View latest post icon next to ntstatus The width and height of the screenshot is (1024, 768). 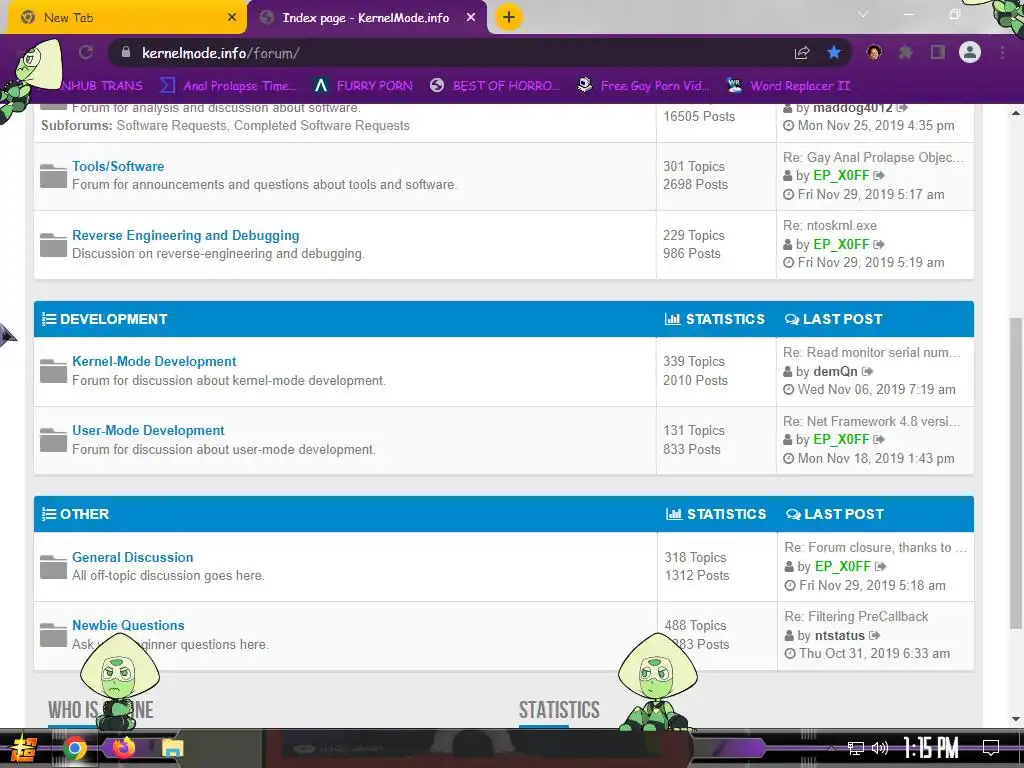875,635
